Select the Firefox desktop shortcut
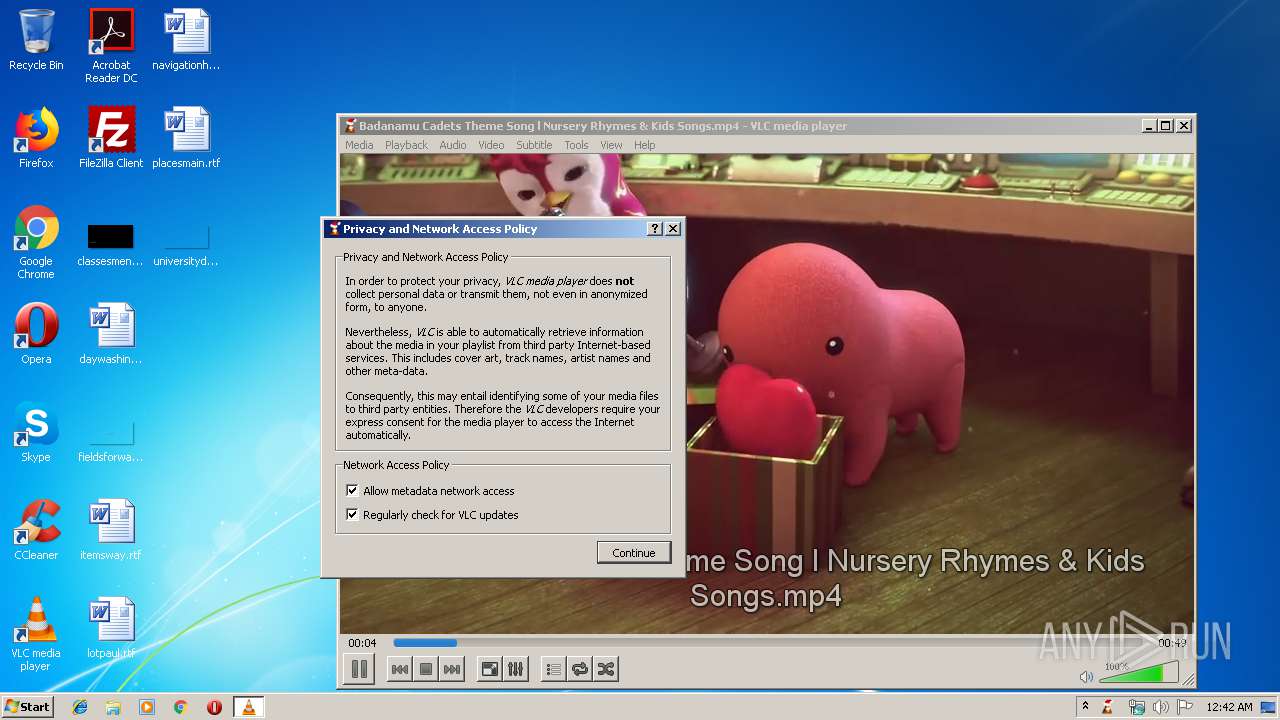This screenshot has height=720, width=1280. (x=36, y=138)
